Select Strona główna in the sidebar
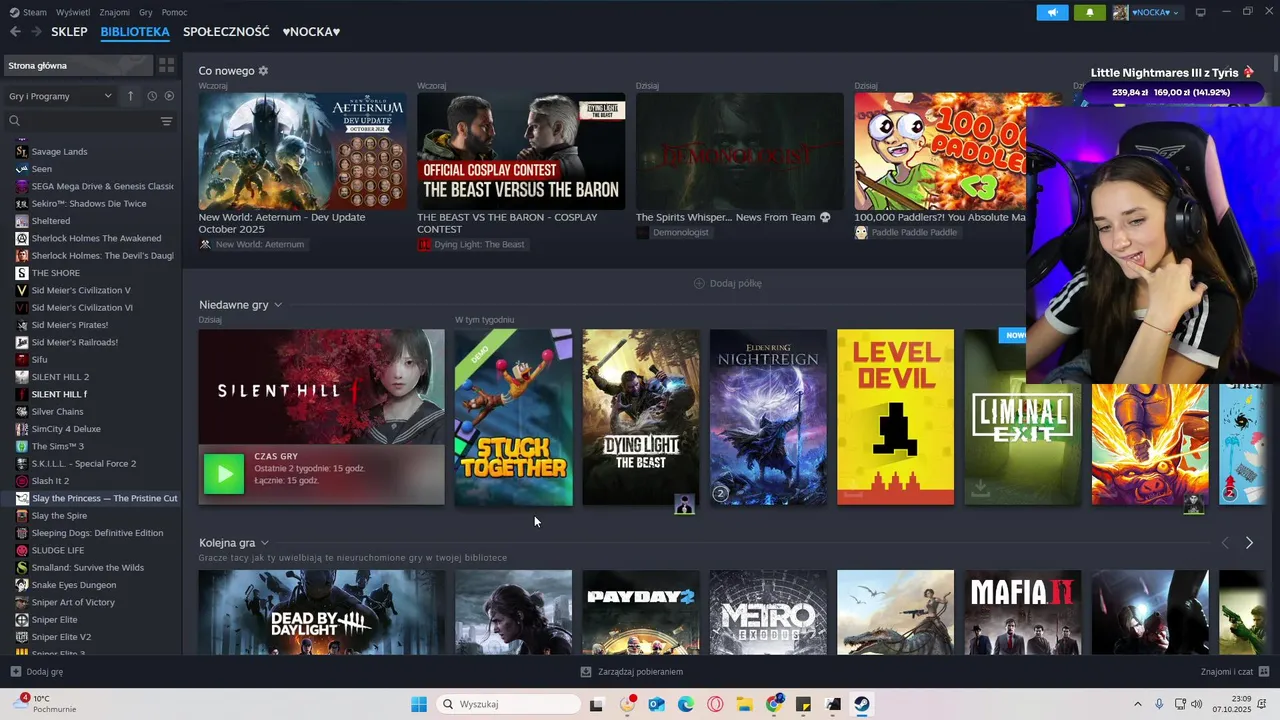This screenshot has height=720, width=1280. point(78,65)
